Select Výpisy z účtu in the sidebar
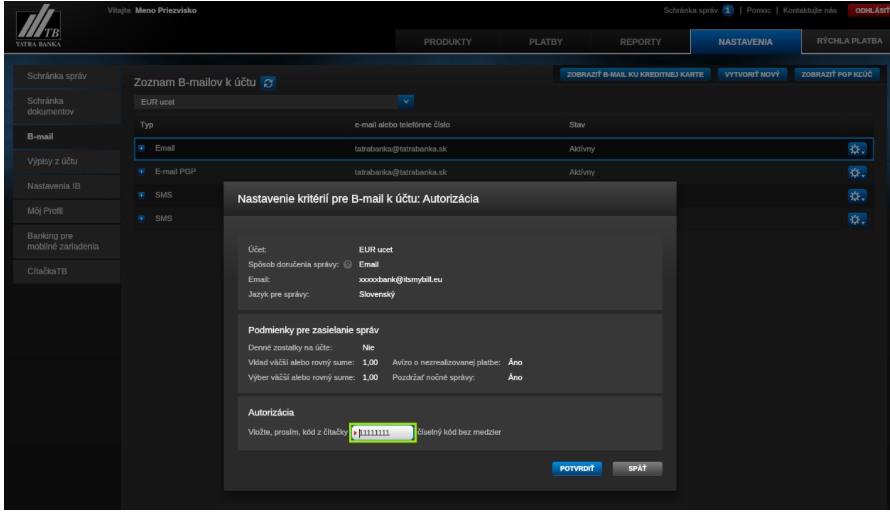Image resolution: width=890 pixels, height=512 pixels. [x=53, y=161]
